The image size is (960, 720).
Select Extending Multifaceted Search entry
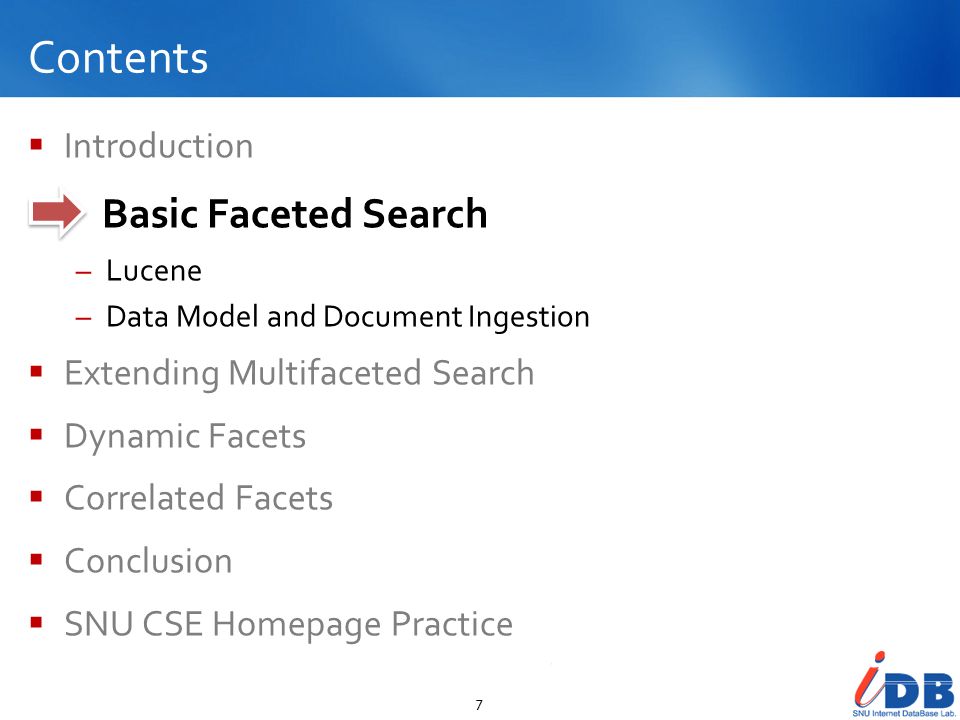pos(299,373)
